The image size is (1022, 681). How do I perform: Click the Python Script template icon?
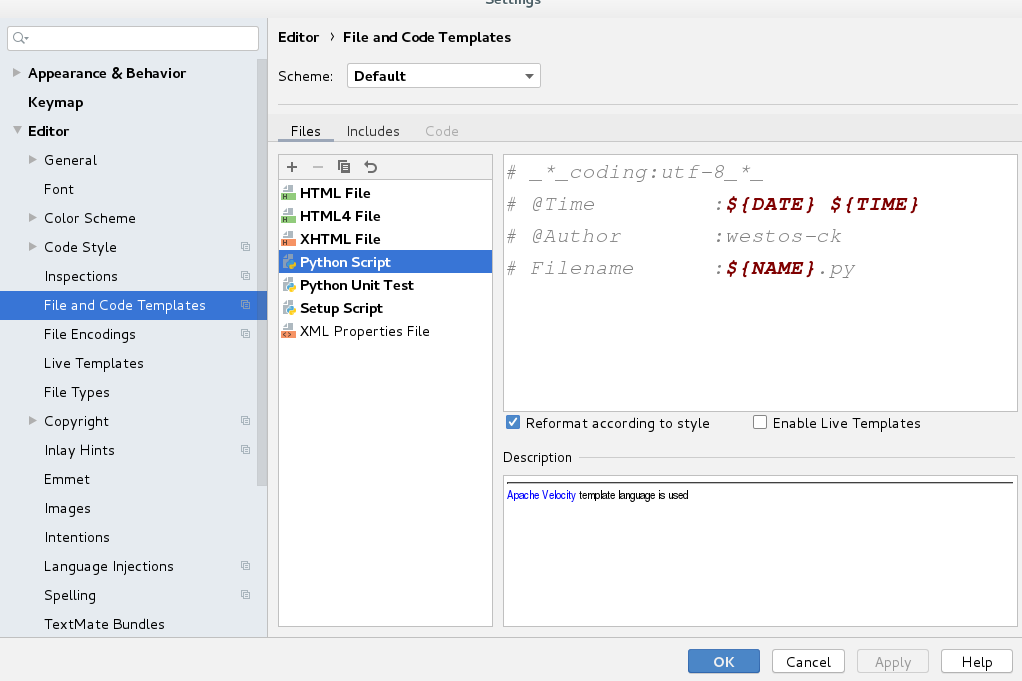click(x=289, y=262)
